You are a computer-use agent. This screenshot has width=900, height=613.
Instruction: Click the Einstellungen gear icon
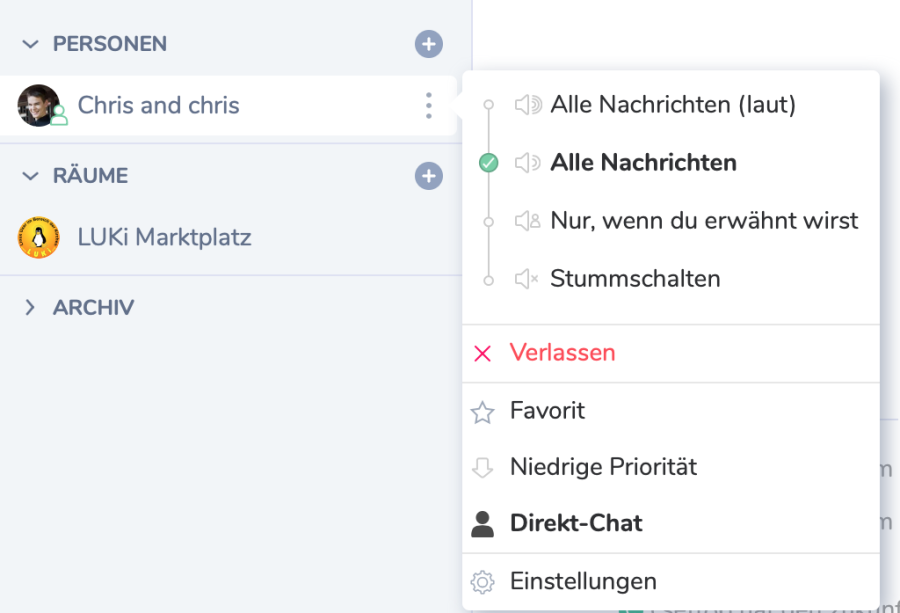coord(483,582)
